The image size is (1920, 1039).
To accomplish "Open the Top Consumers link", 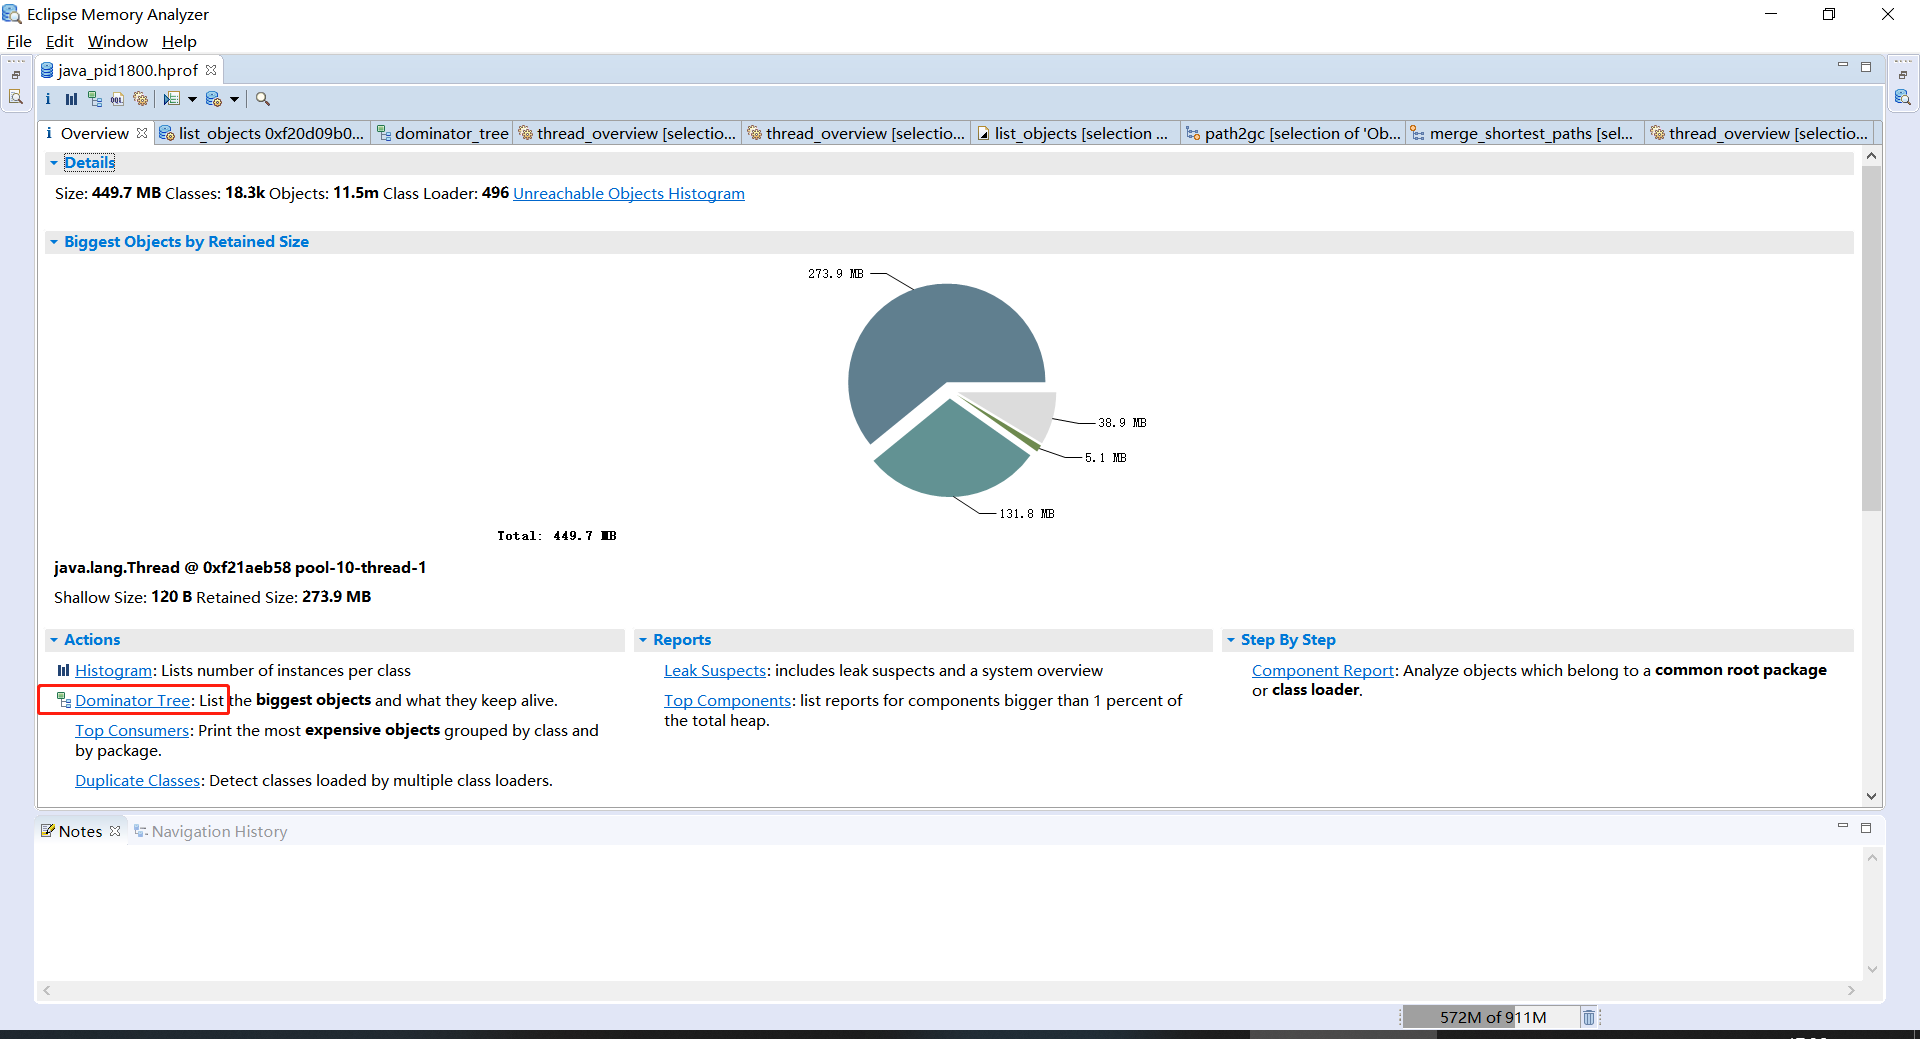I will 132,730.
